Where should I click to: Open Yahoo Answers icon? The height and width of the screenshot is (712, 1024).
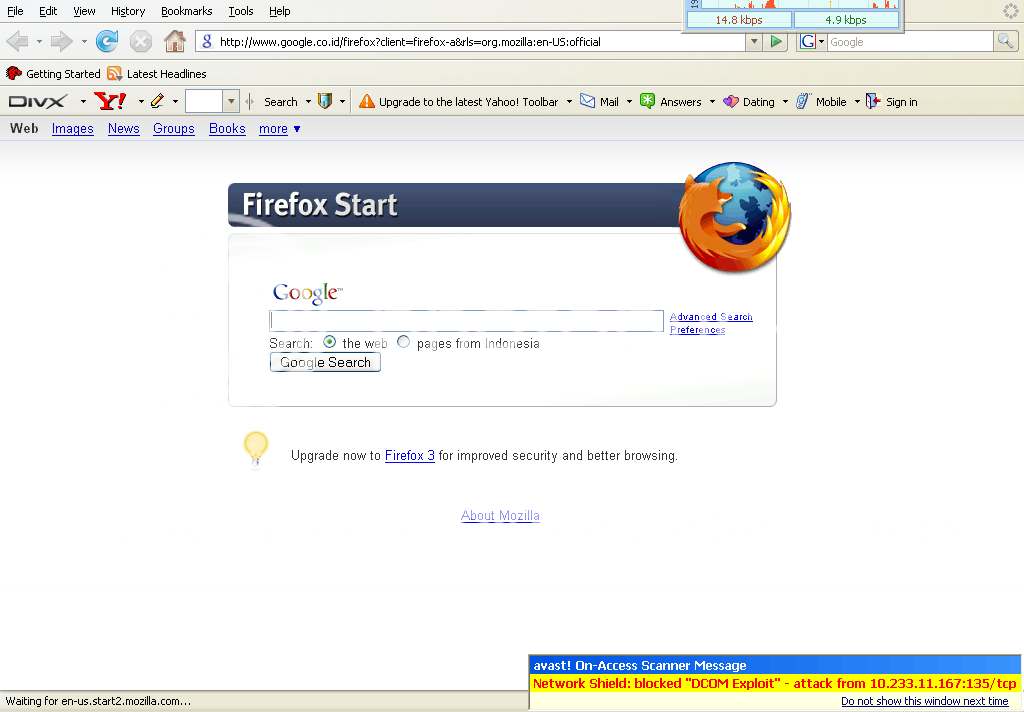(647, 101)
